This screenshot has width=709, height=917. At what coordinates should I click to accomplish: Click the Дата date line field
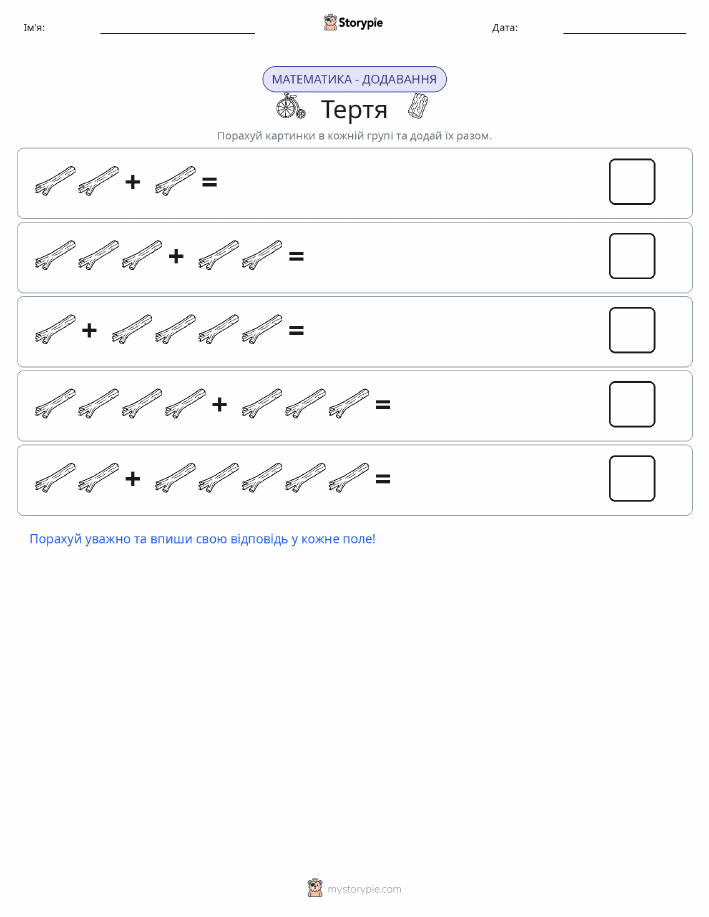coord(624,28)
